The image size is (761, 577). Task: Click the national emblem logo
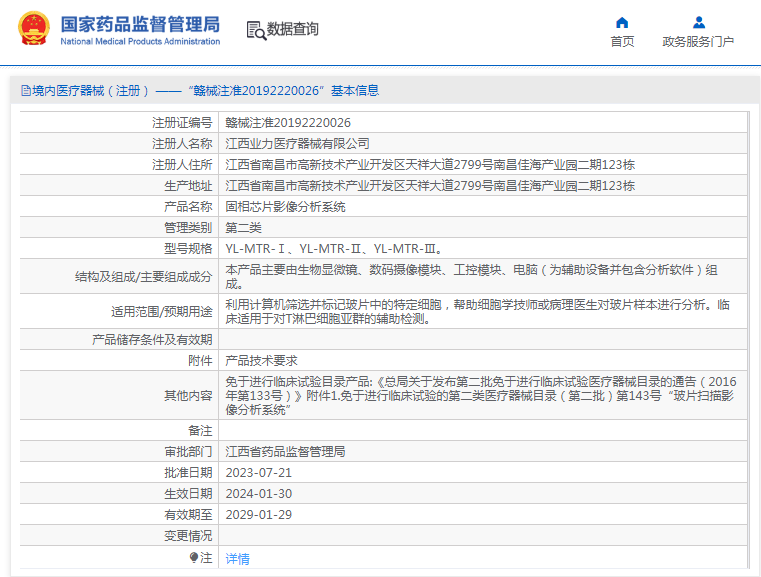[33, 29]
